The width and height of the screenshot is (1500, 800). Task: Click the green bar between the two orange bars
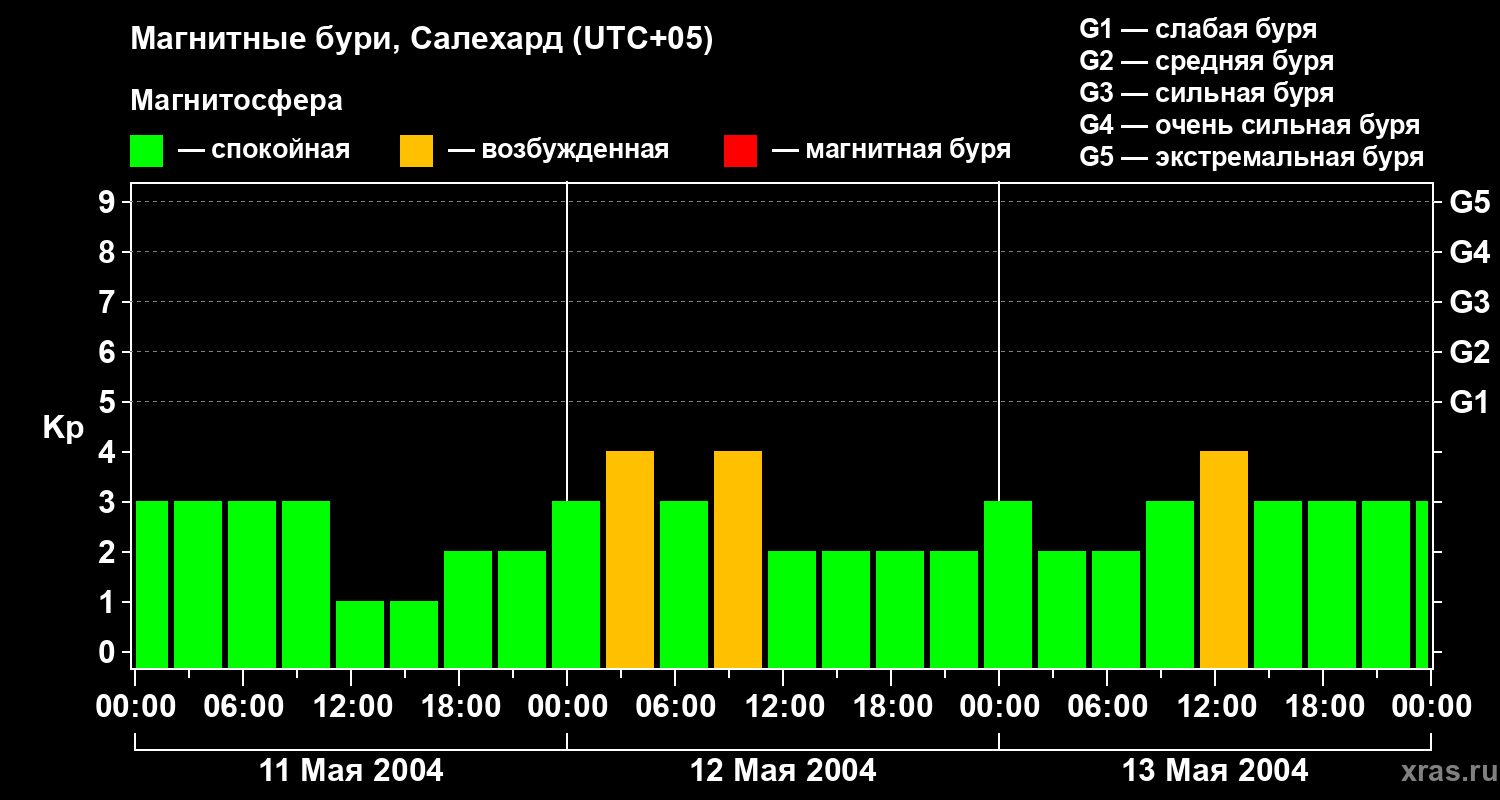[x=684, y=585]
